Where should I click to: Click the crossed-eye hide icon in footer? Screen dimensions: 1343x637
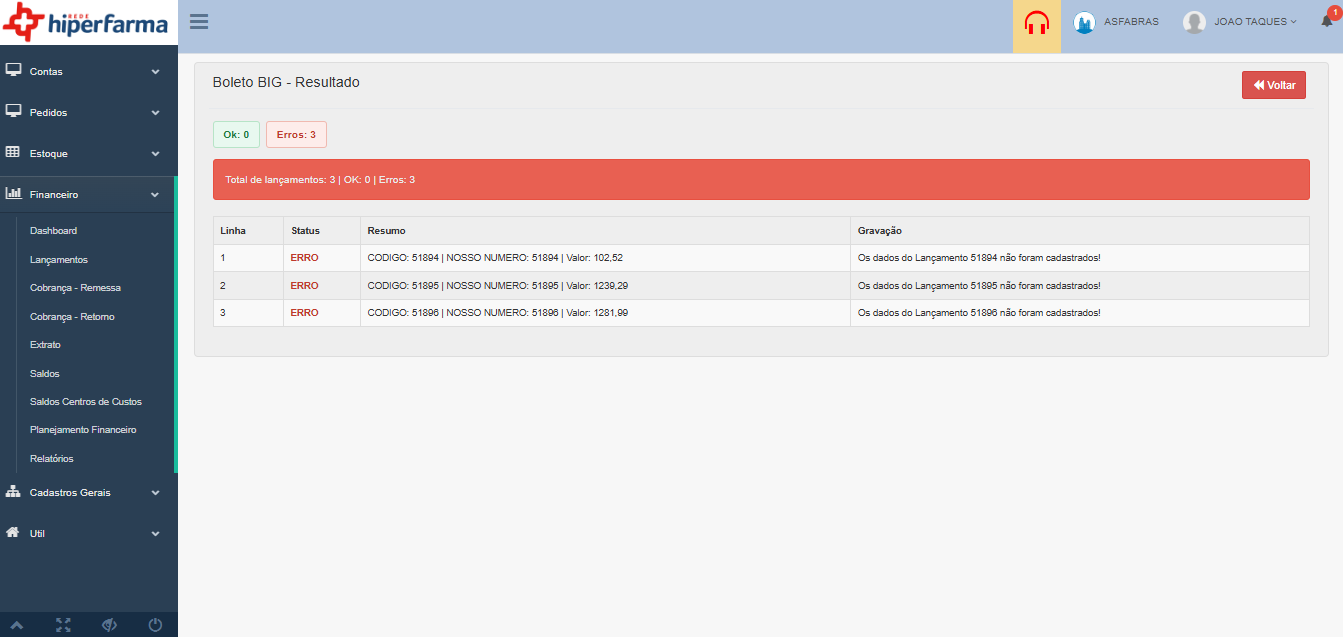tap(110, 625)
